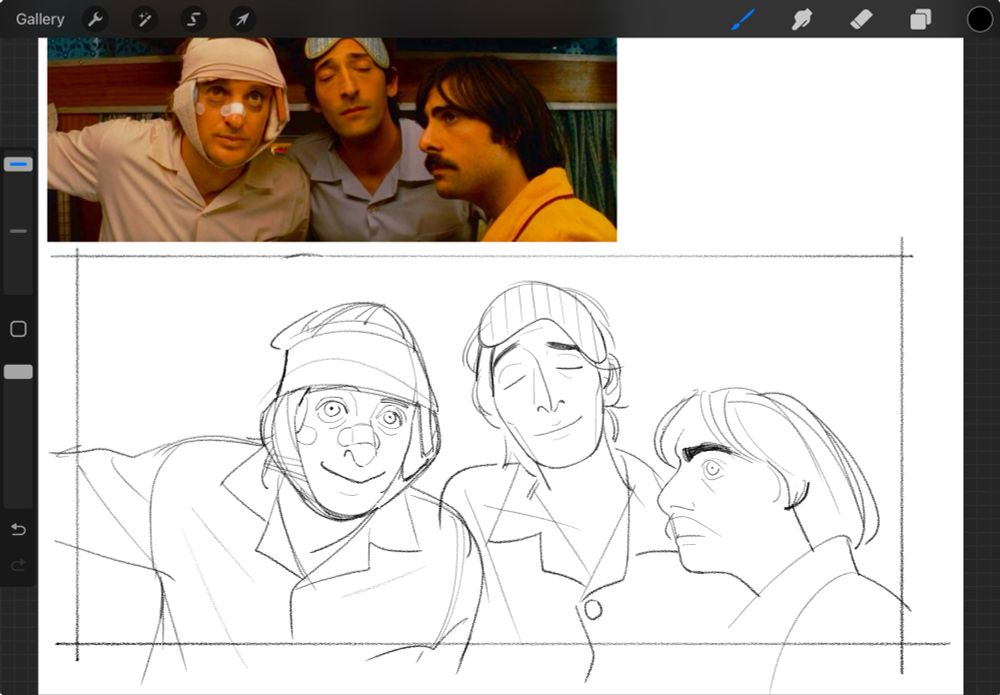This screenshot has width=1000, height=695.
Task: Open the Adjustments magic wand menu
Action: pos(144,19)
